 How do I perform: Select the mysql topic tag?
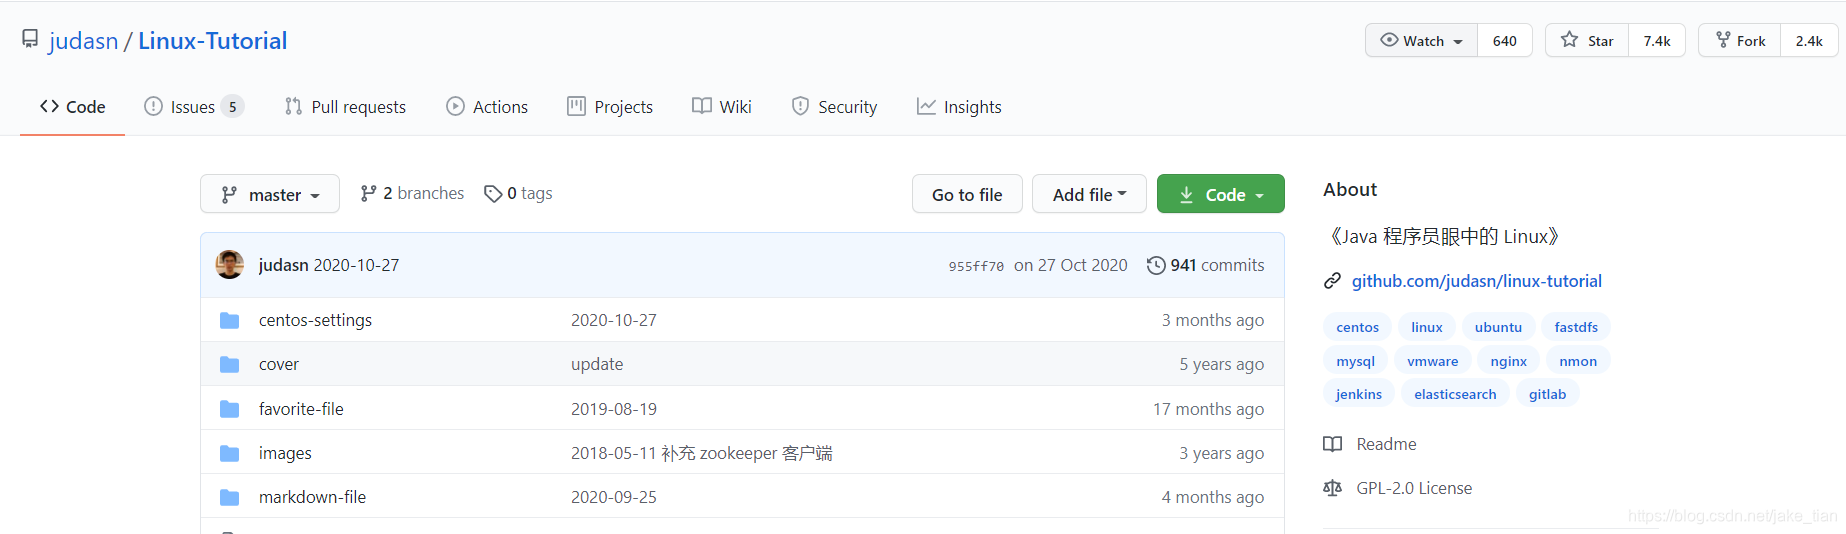tap(1355, 361)
